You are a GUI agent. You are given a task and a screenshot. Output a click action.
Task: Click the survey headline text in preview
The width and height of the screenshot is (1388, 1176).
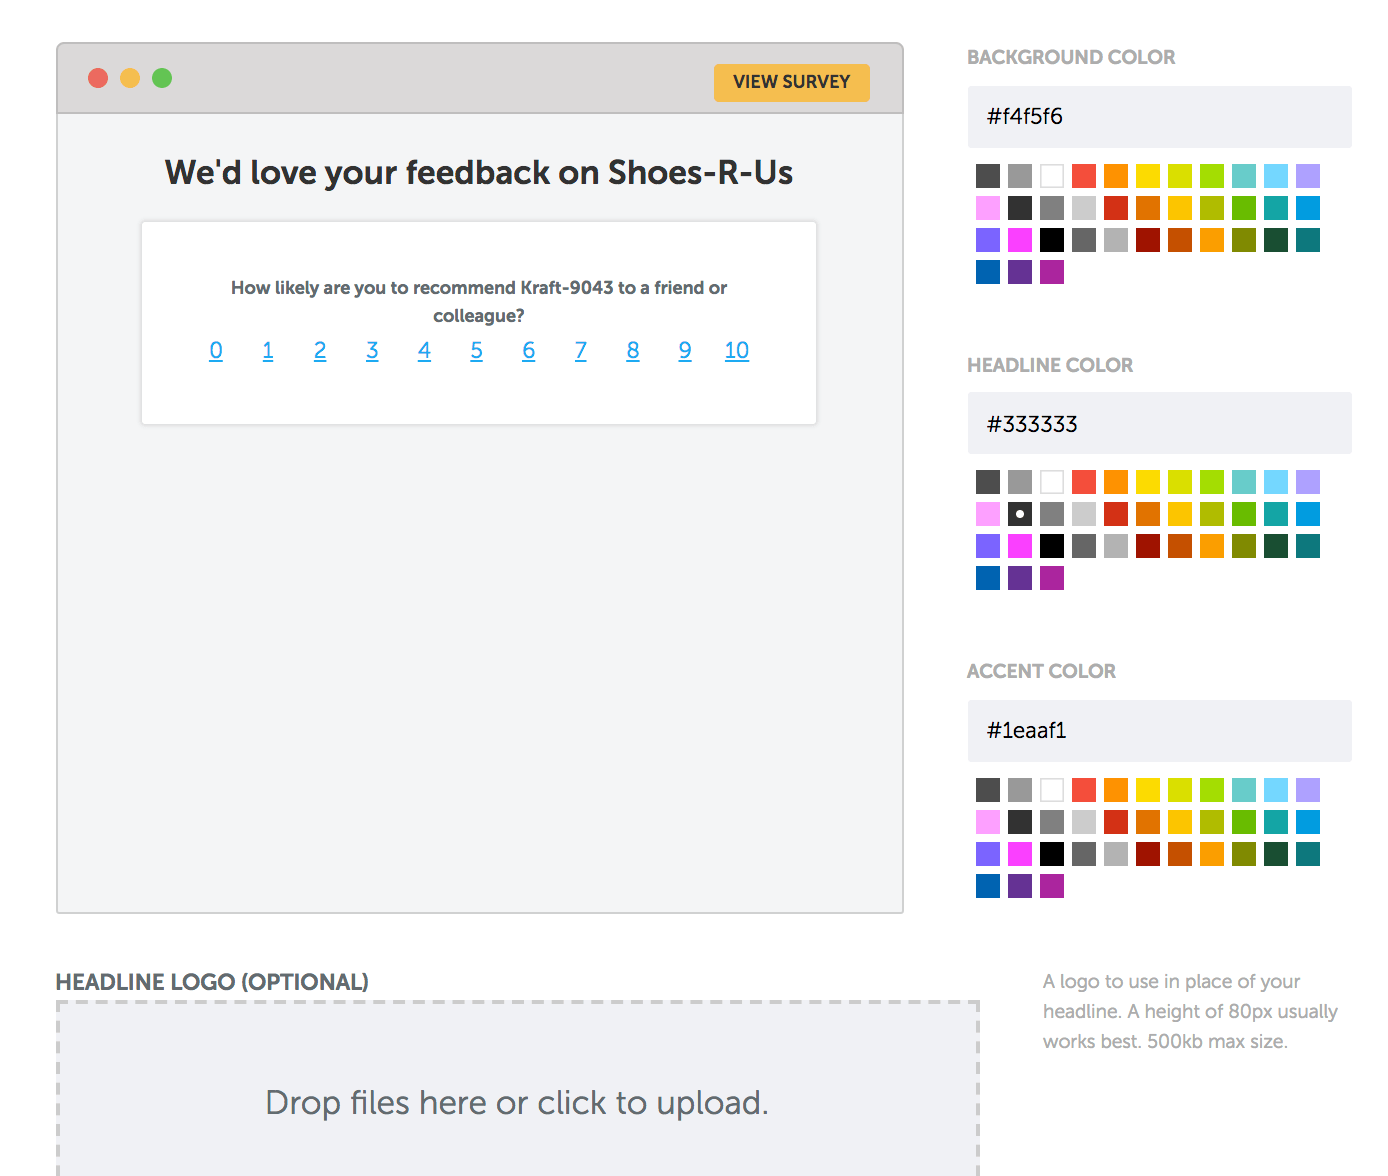[479, 173]
